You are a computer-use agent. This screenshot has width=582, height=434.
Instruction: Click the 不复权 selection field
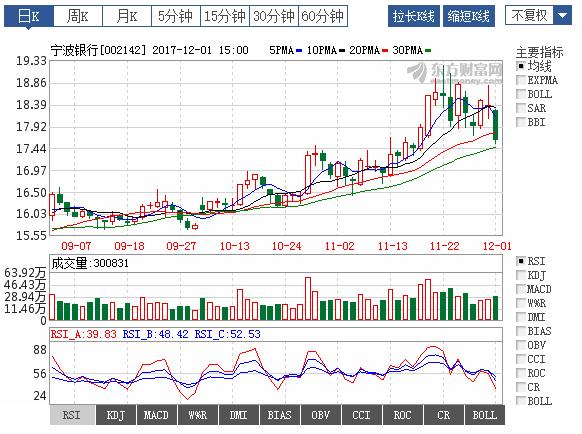coord(529,16)
